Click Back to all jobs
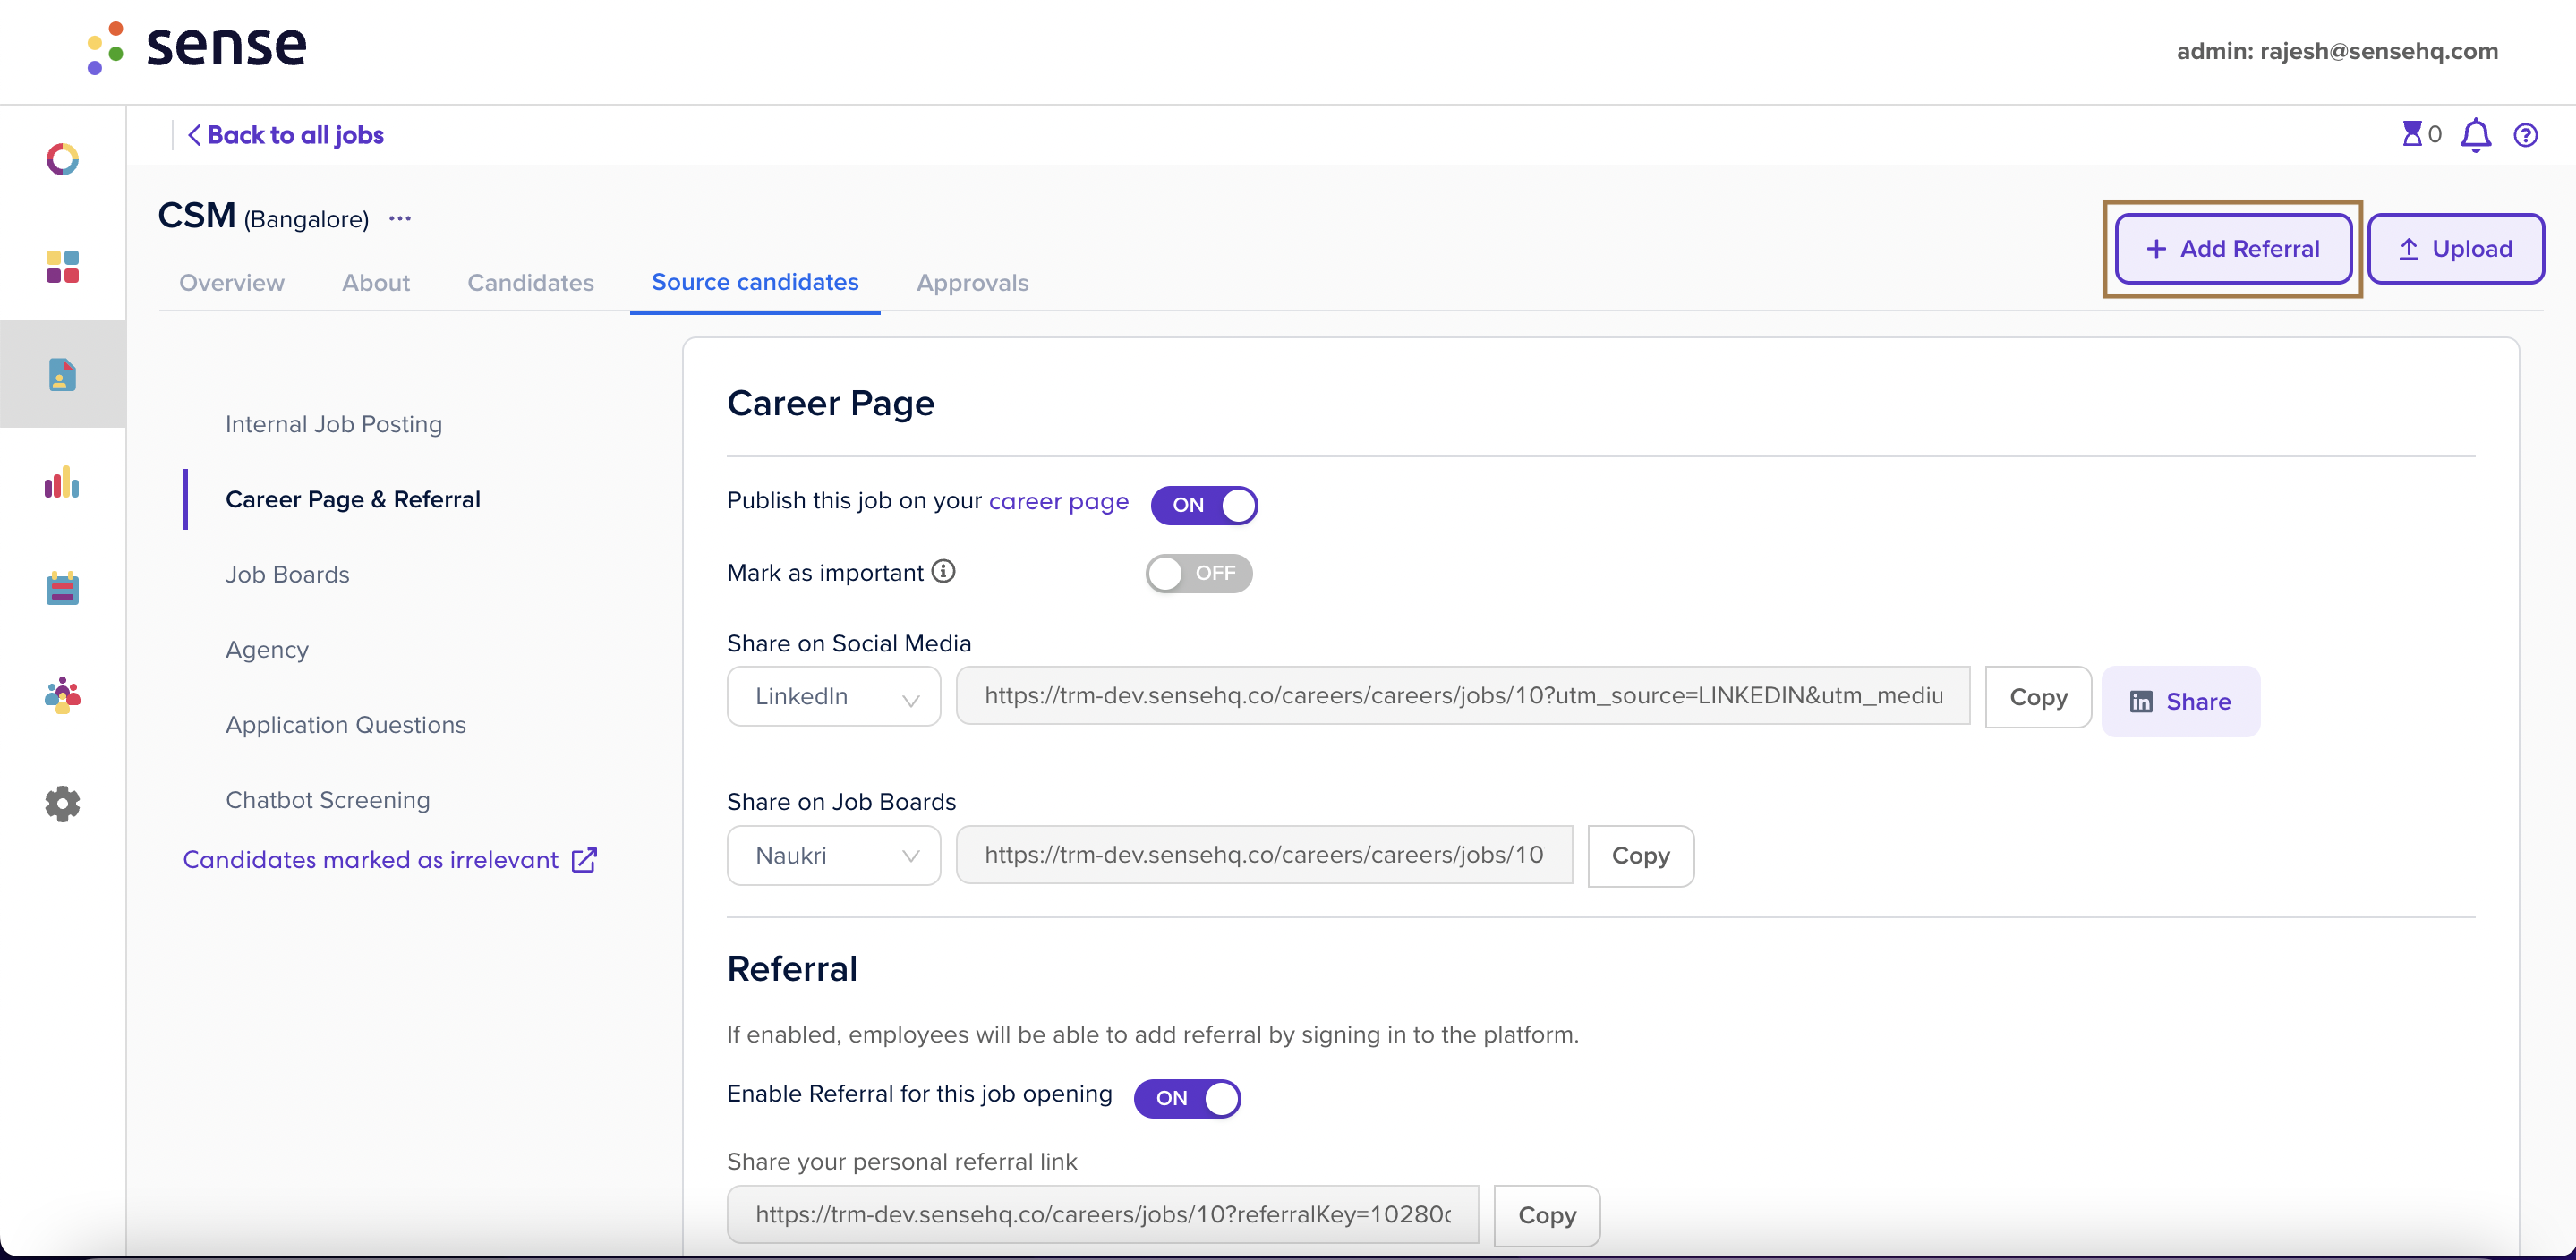 [286, 135]
